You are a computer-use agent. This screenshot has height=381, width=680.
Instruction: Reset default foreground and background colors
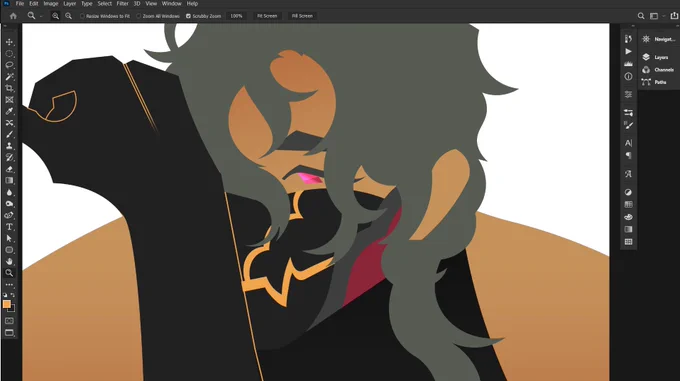(5, 295)
